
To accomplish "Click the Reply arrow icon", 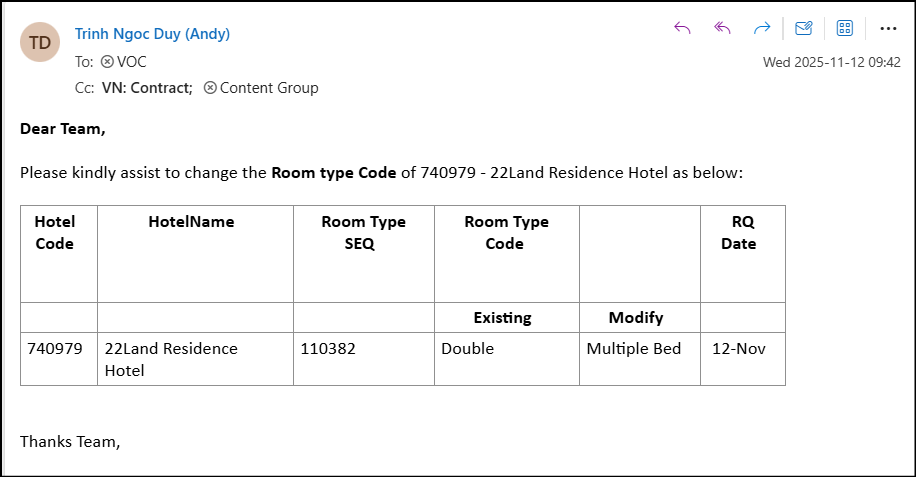I will pos(683,28).
